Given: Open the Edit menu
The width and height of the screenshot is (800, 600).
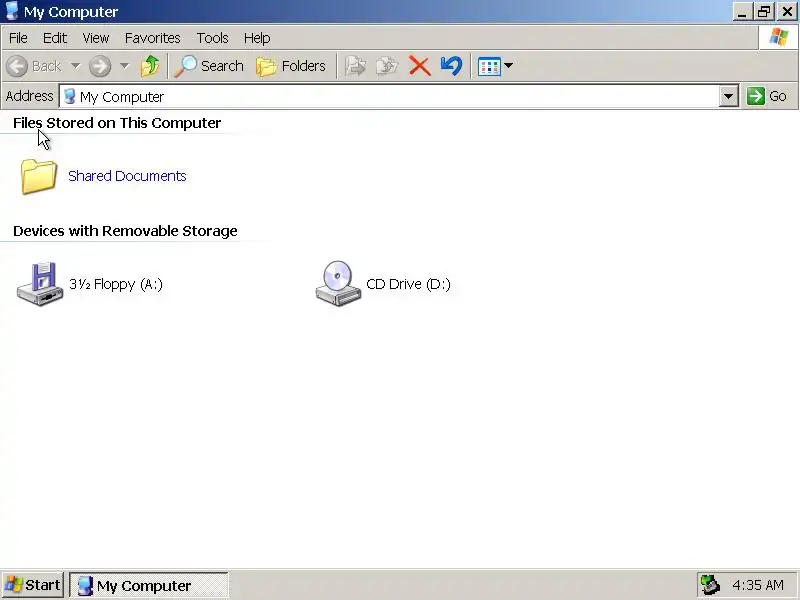Looking at the screenshot, I should point(55,38).
